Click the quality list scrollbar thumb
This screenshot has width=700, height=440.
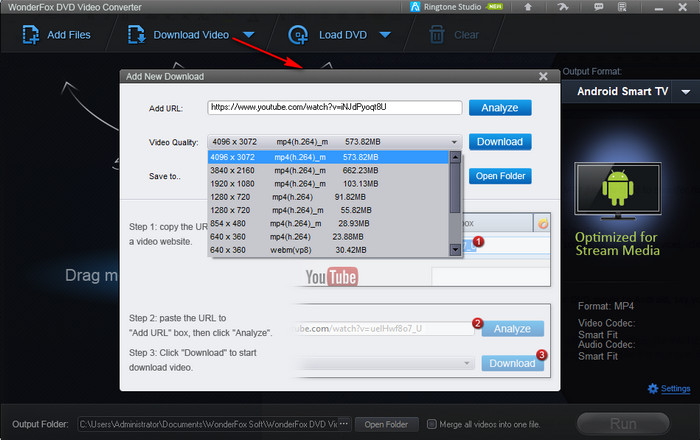[x=455, y=188]
